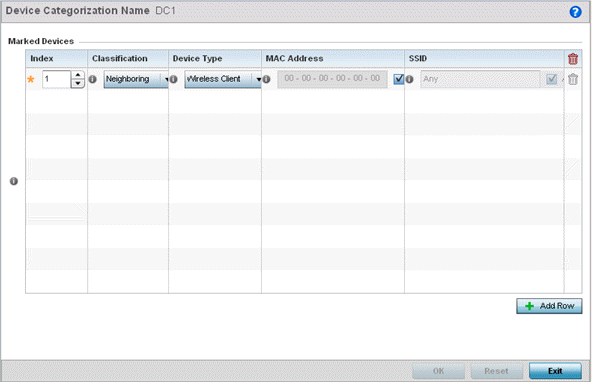Click the Reset button
Image resolution: width=592 pixels, height=382 pixels.
[x=496, y=371]
